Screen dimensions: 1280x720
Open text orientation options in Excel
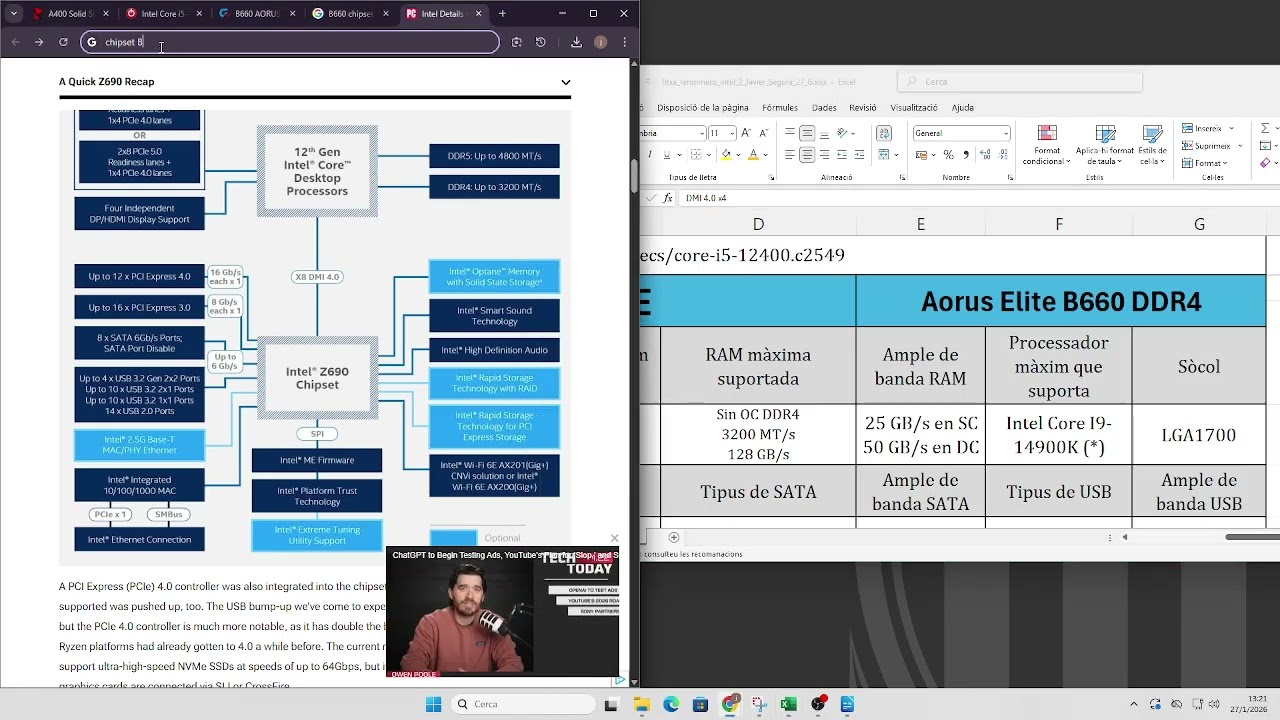(845, 133)
